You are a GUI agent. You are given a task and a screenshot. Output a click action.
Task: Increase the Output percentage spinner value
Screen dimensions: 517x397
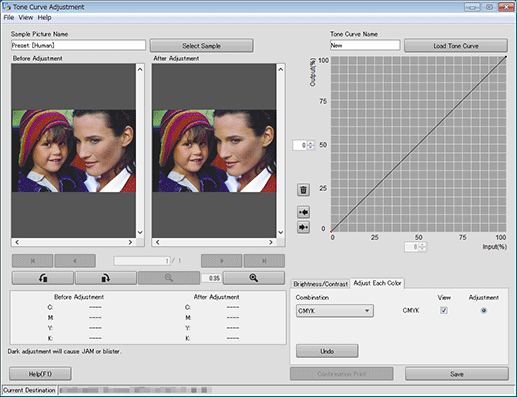coord(310,143)
